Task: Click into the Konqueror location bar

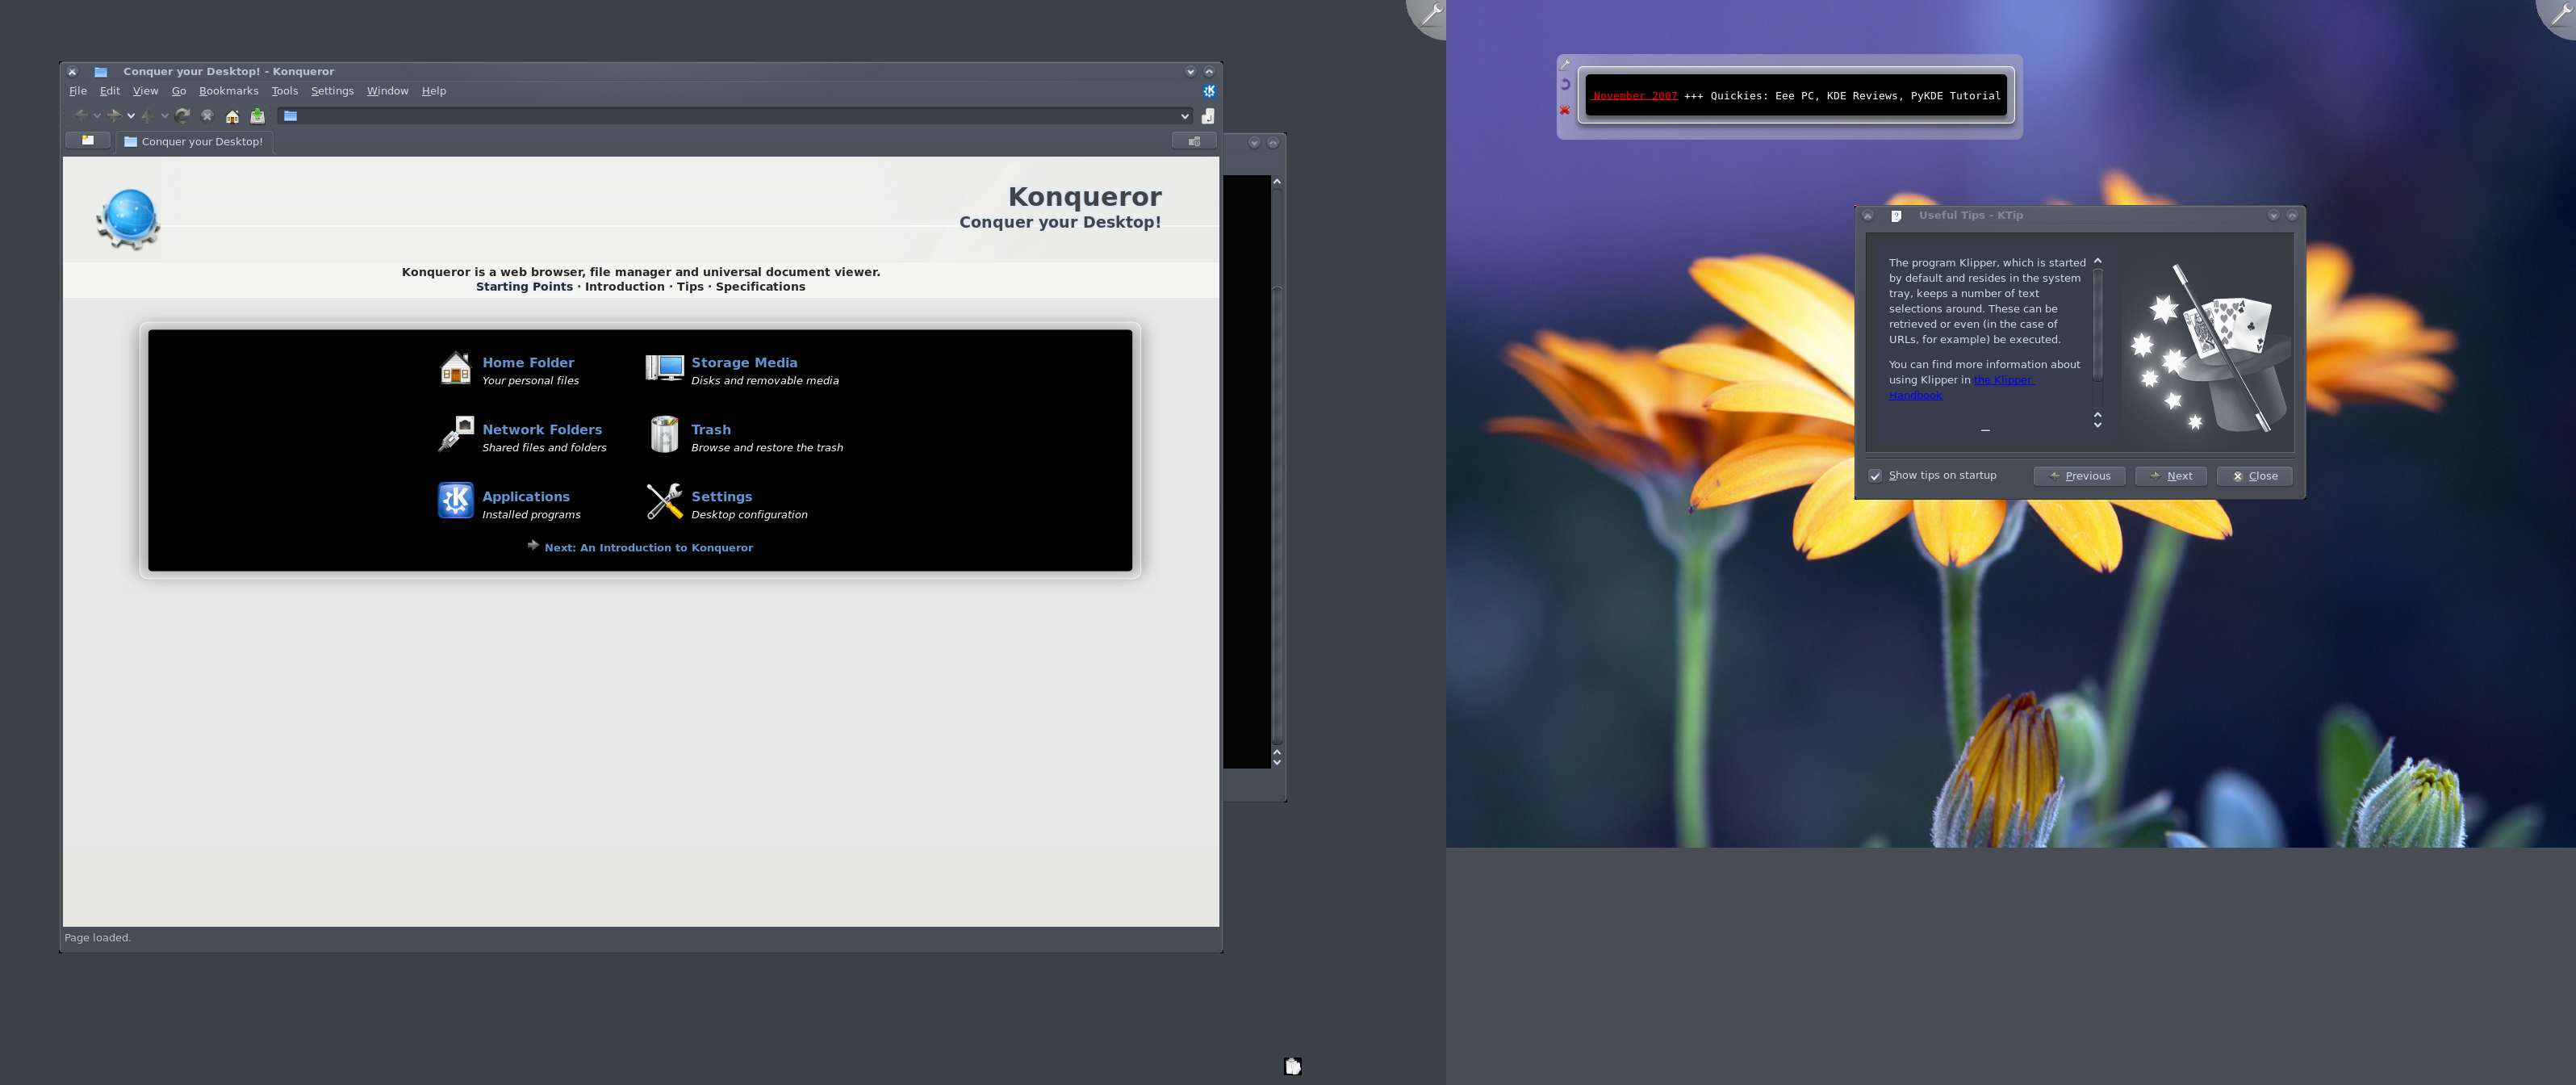Action: coord(735,116)
